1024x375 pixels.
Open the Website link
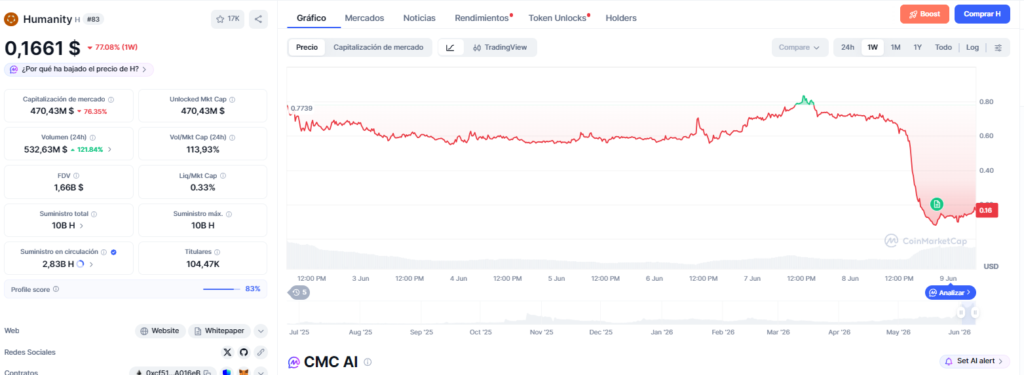tap(160, 331)
